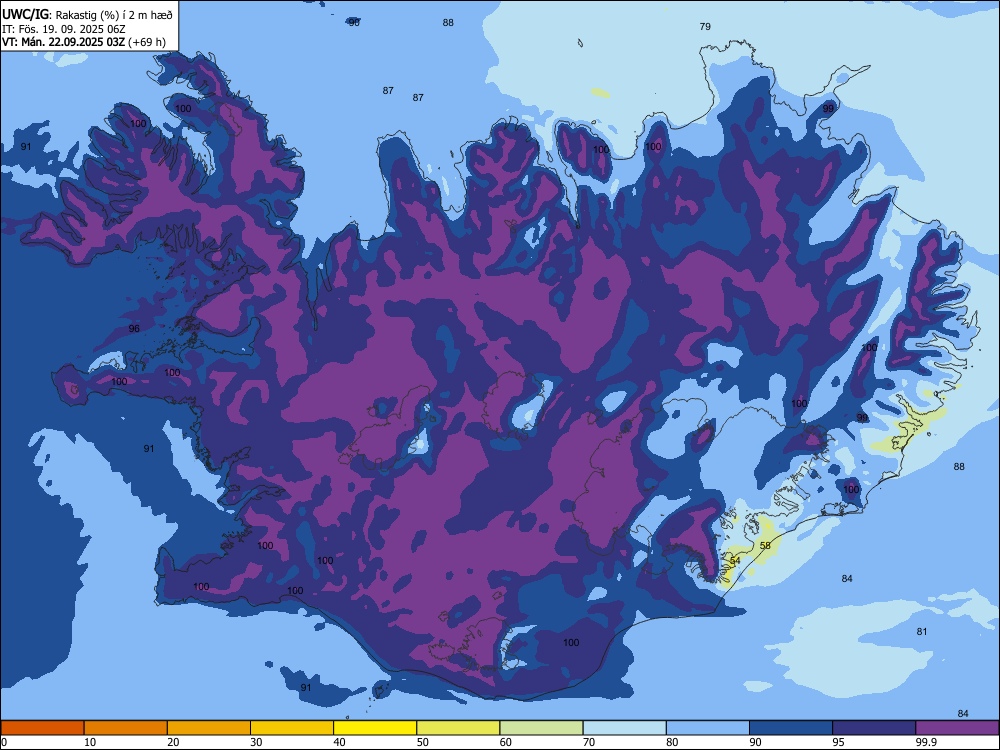The image size is (1000, 750).
Task: Click the legend tick label '40'
Action: (339, 742)
